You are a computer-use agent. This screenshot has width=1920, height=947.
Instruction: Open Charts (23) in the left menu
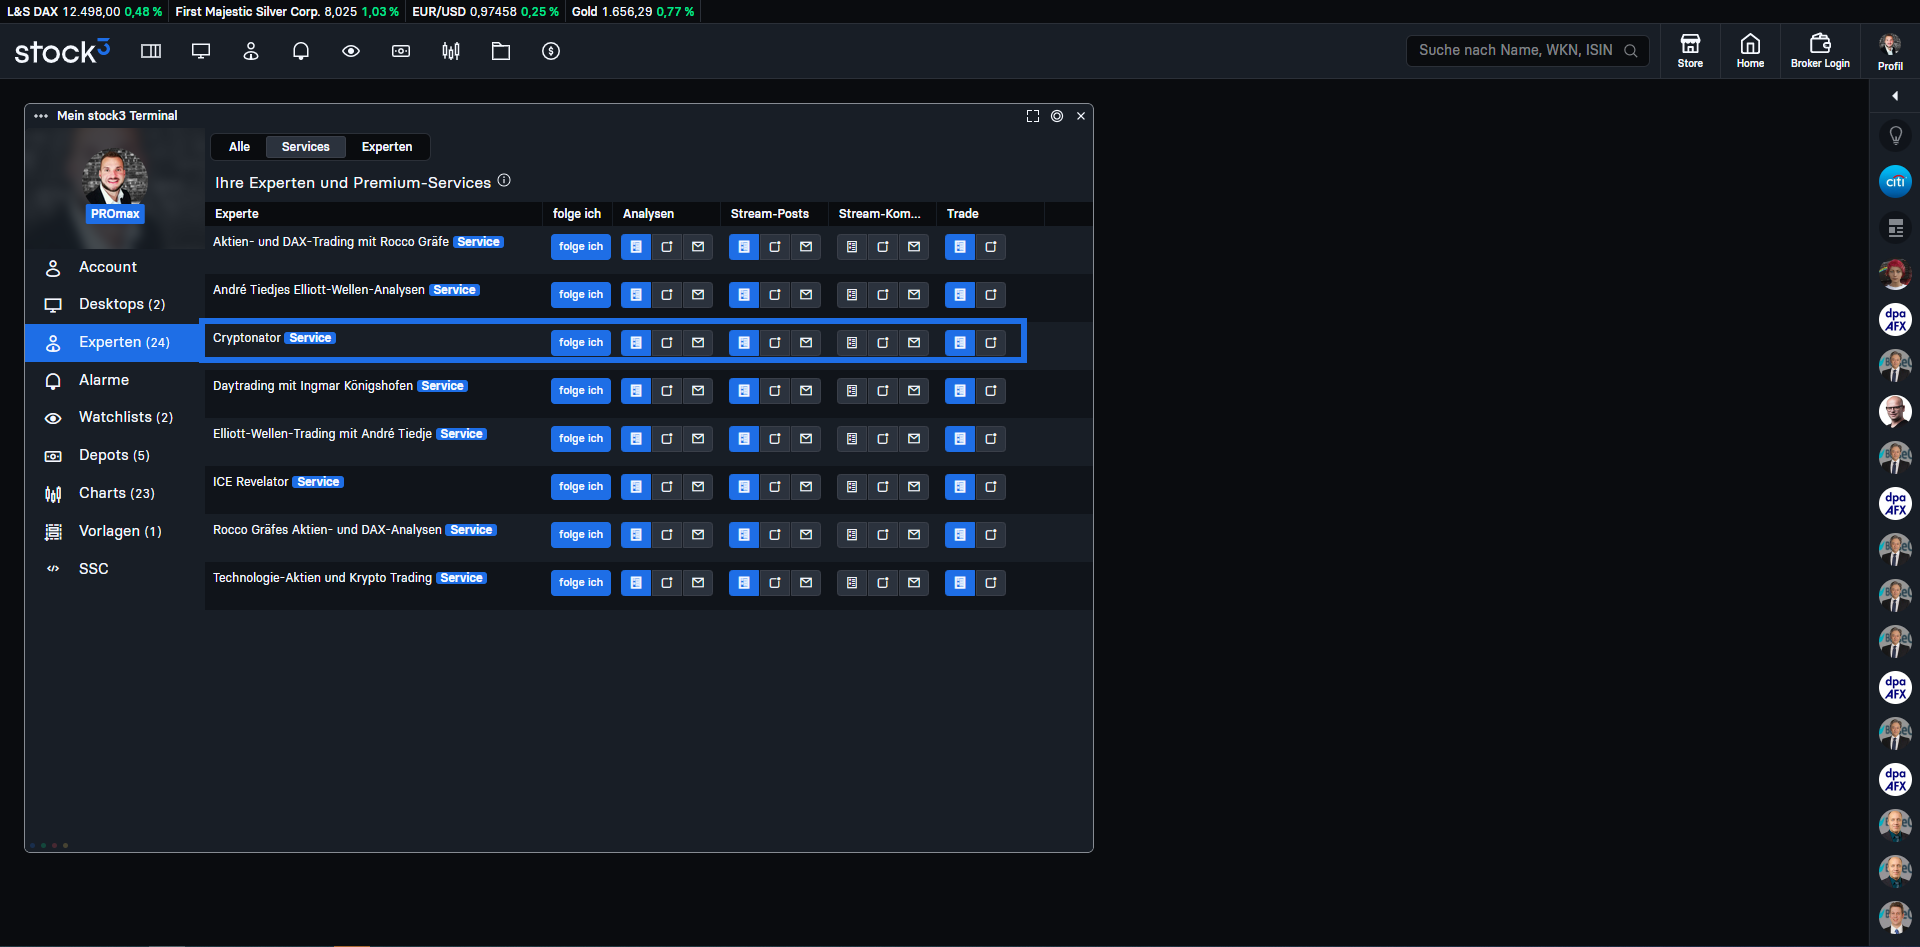(114, 493)
